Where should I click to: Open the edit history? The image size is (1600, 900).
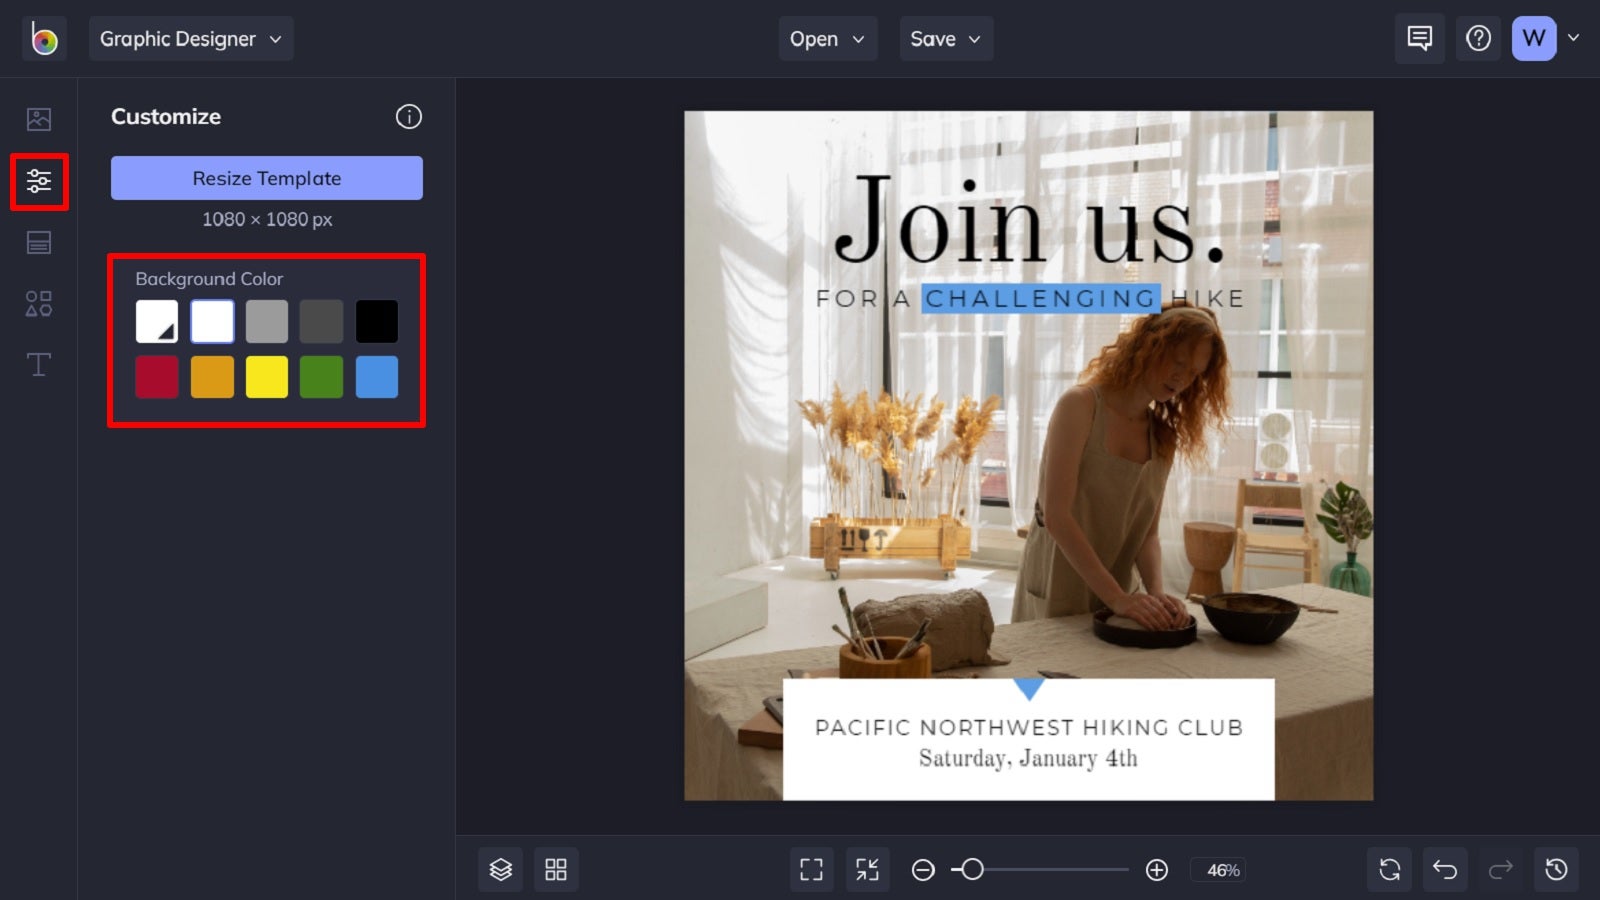tap(1556, 869)
